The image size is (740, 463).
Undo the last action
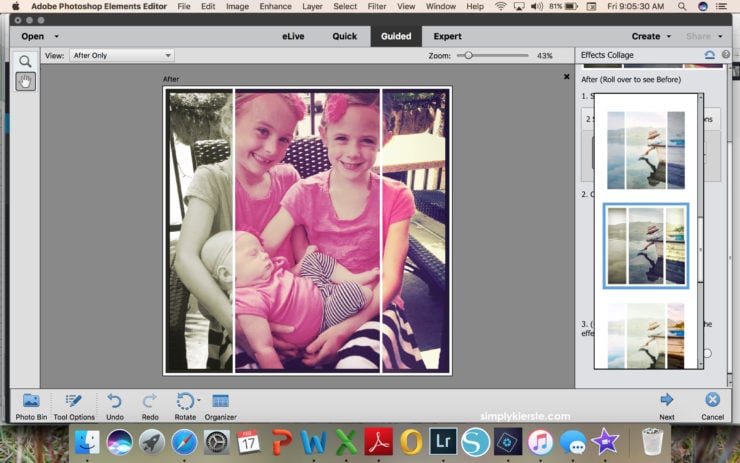pos(115,402)
